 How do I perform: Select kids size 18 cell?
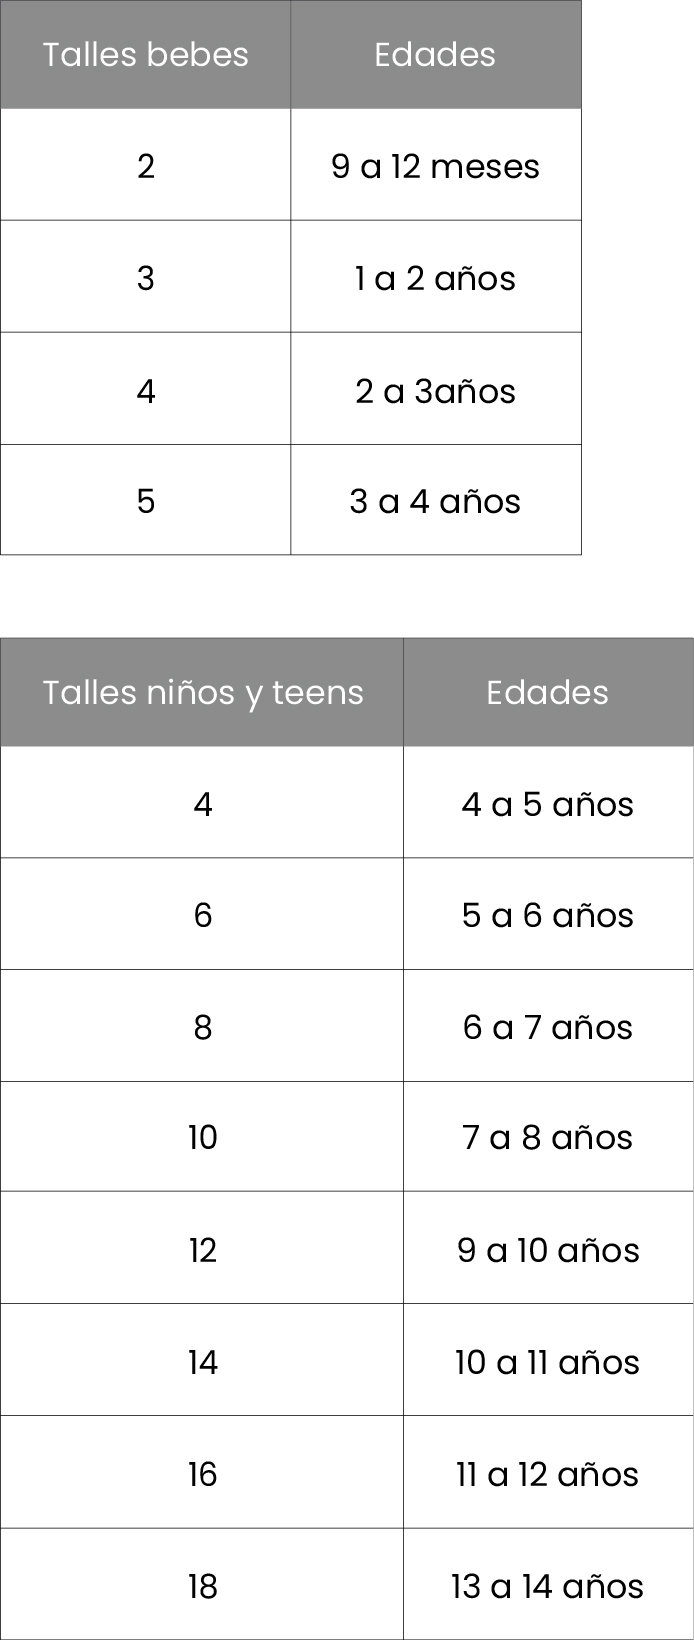click(202, 1584)
